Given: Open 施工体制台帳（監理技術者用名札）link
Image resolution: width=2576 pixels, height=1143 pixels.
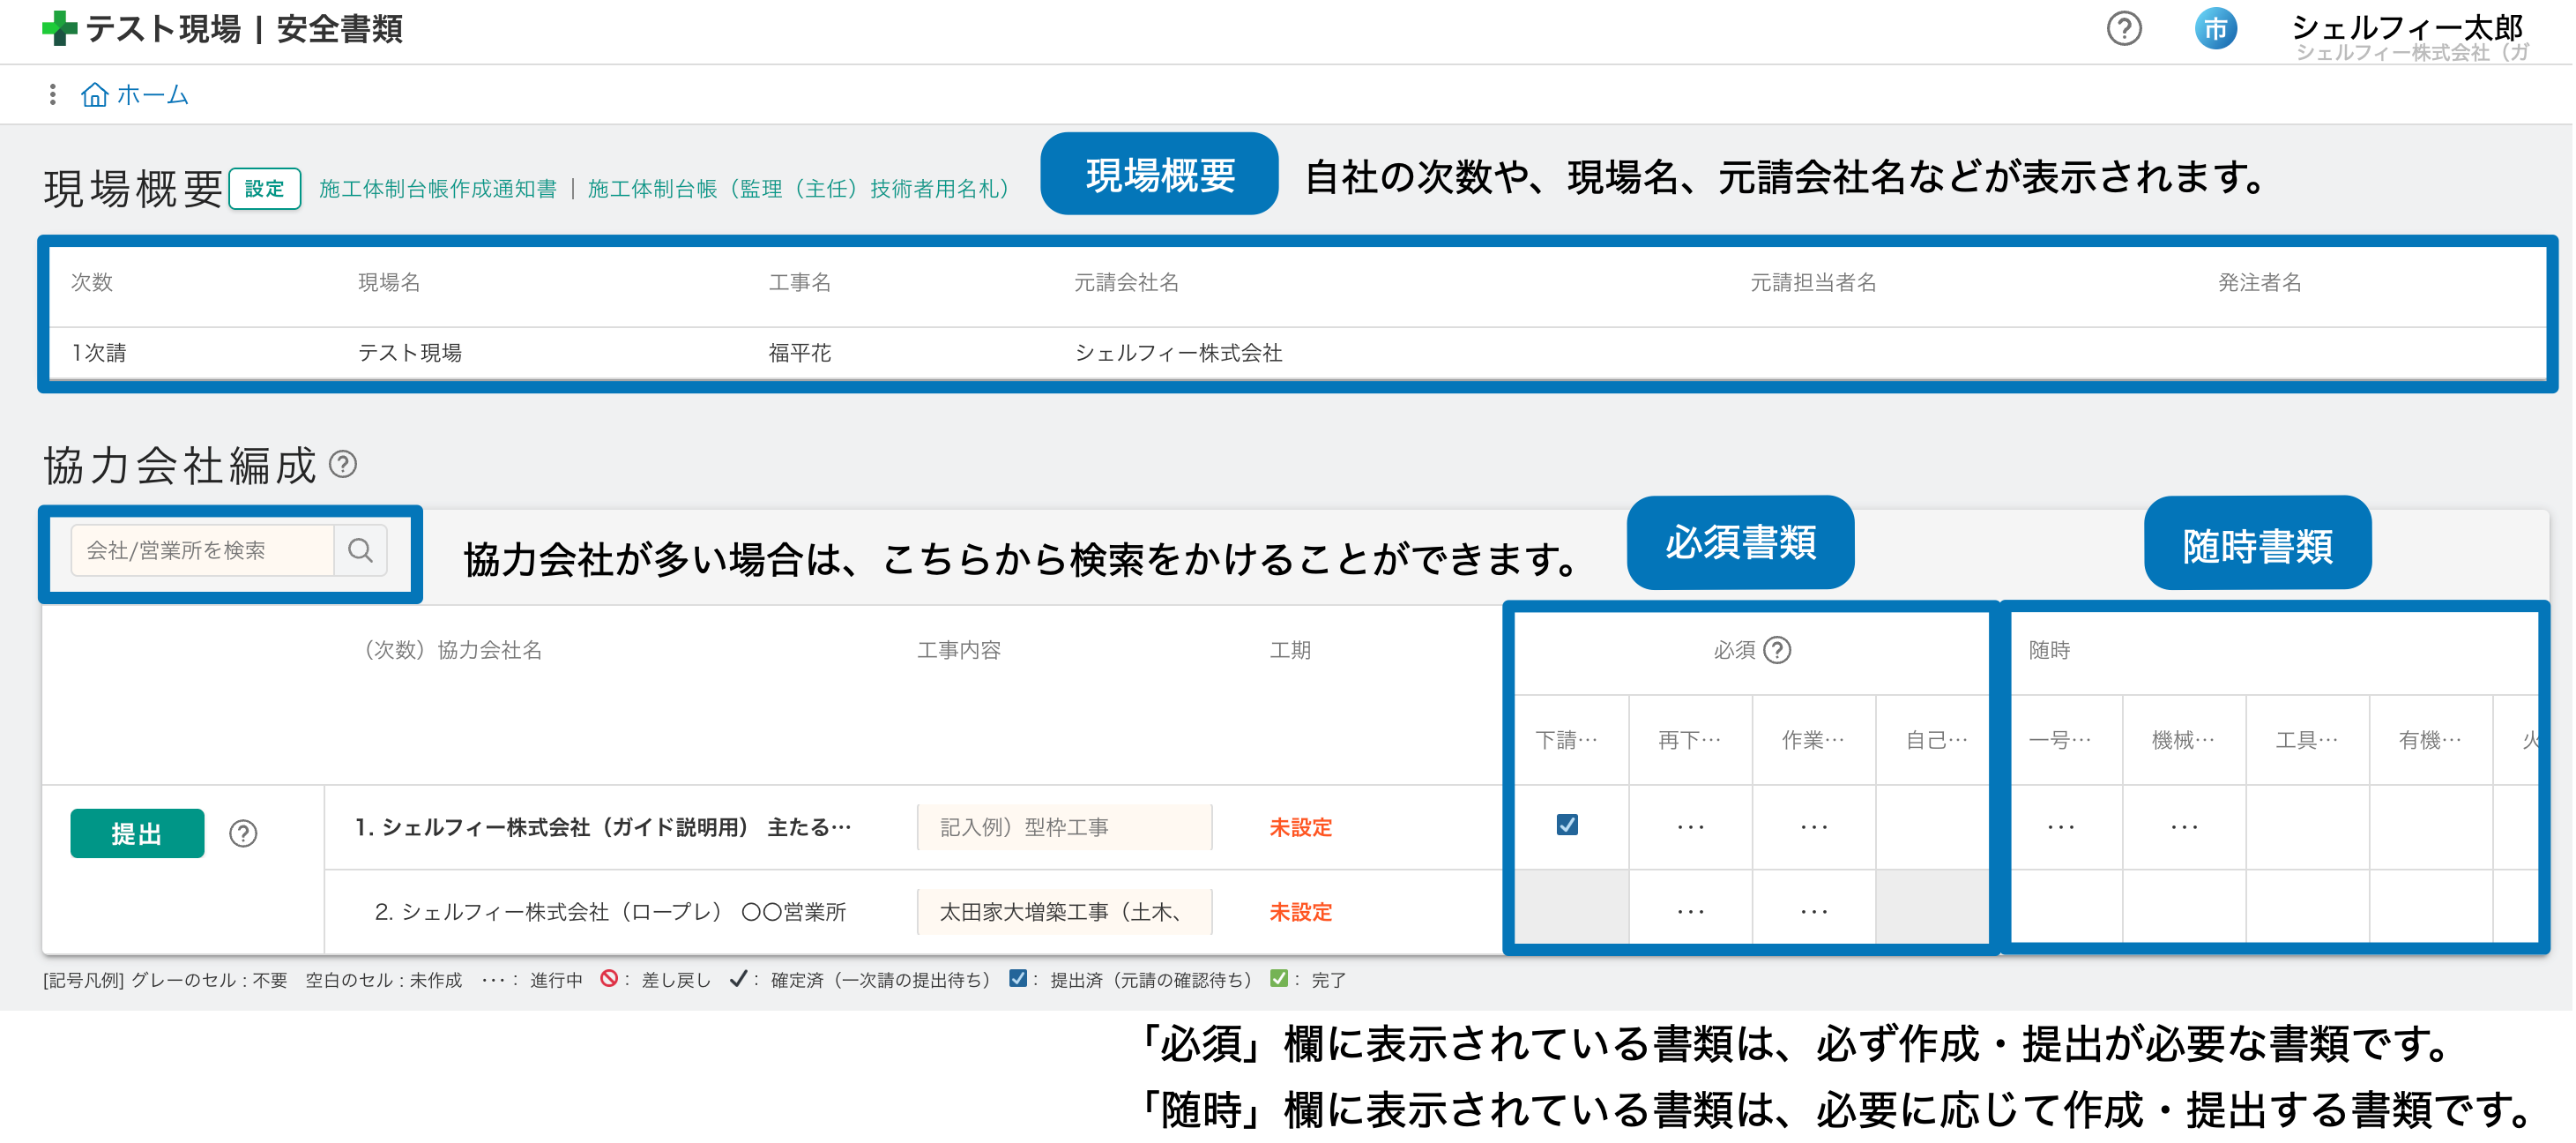Looking at the screenshot, I should coord(798,189).
